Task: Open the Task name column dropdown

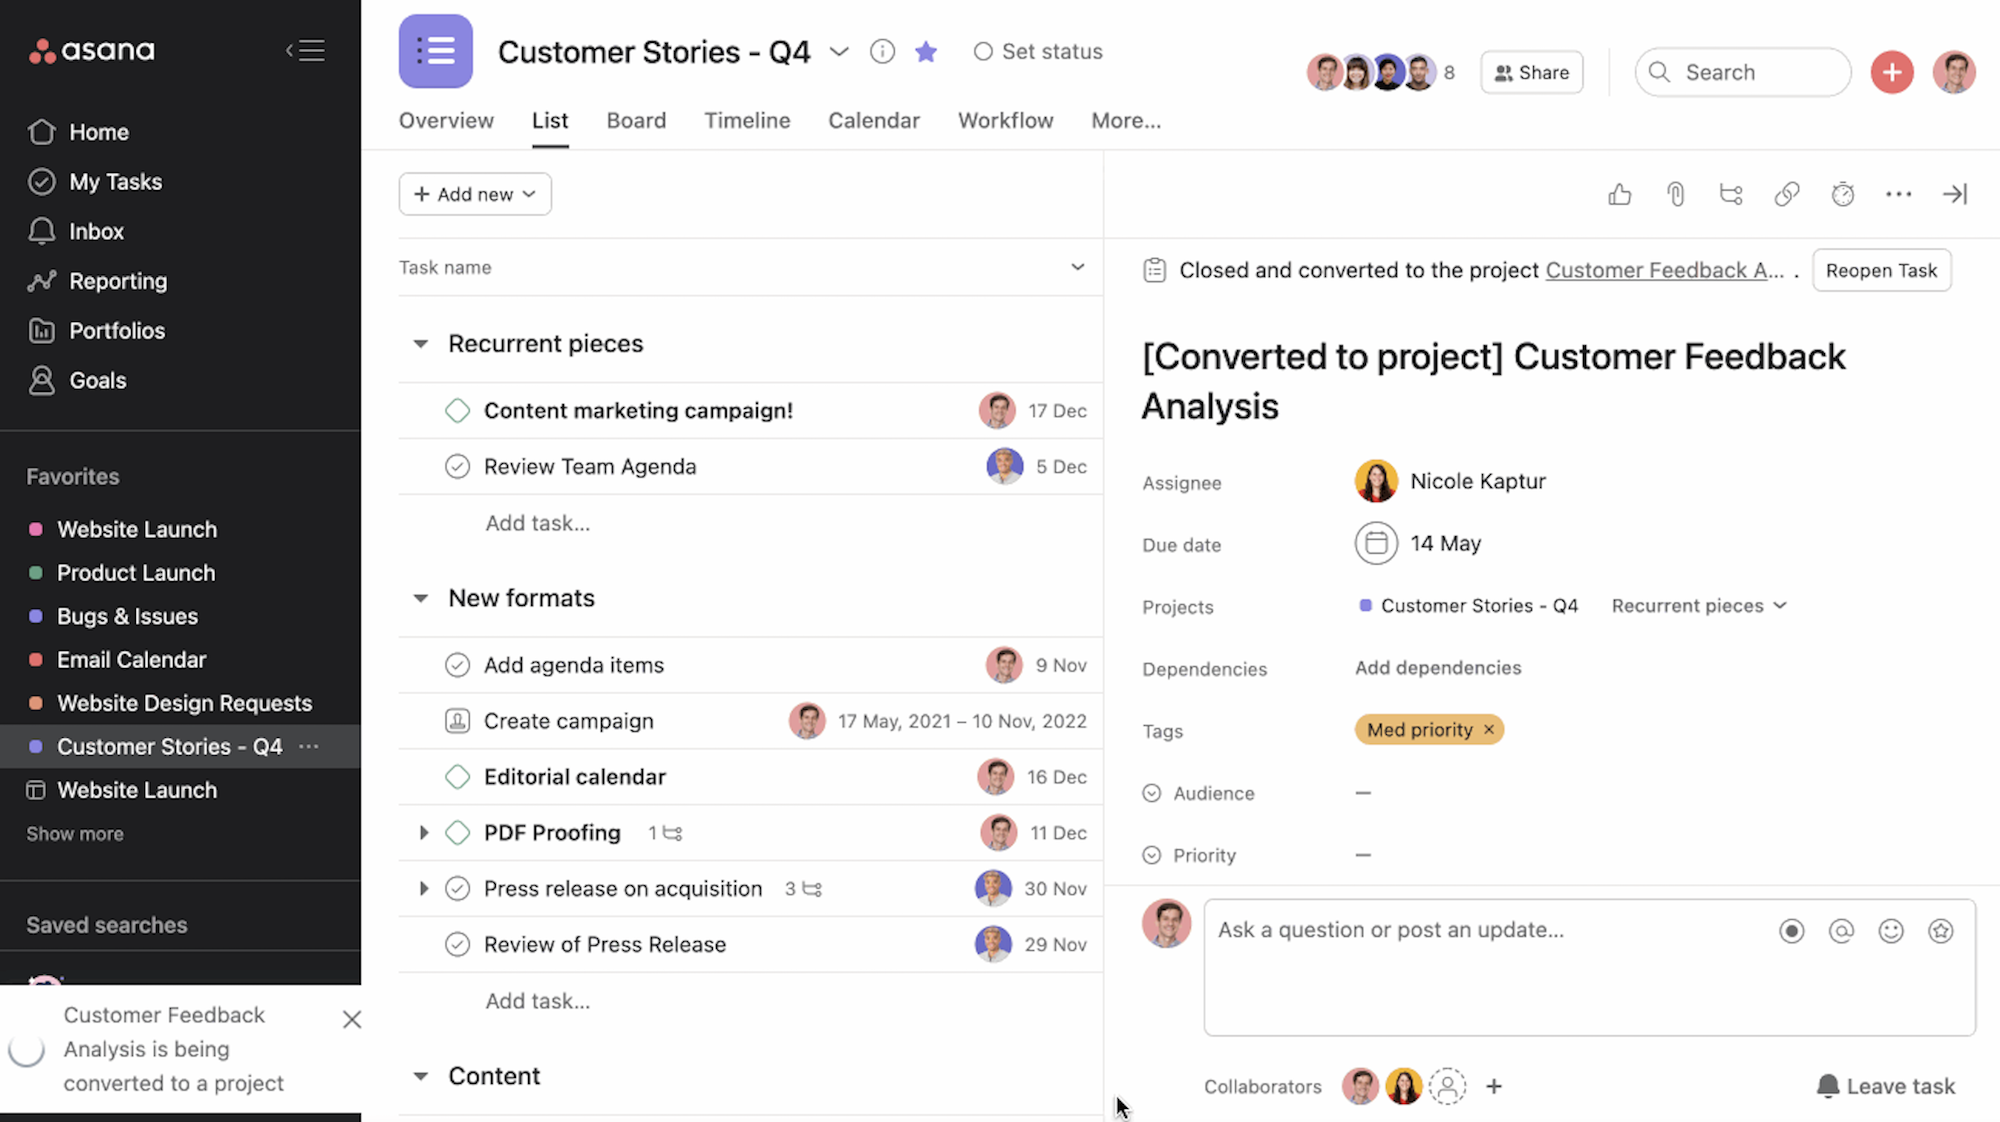Action: pos(1077,267)
